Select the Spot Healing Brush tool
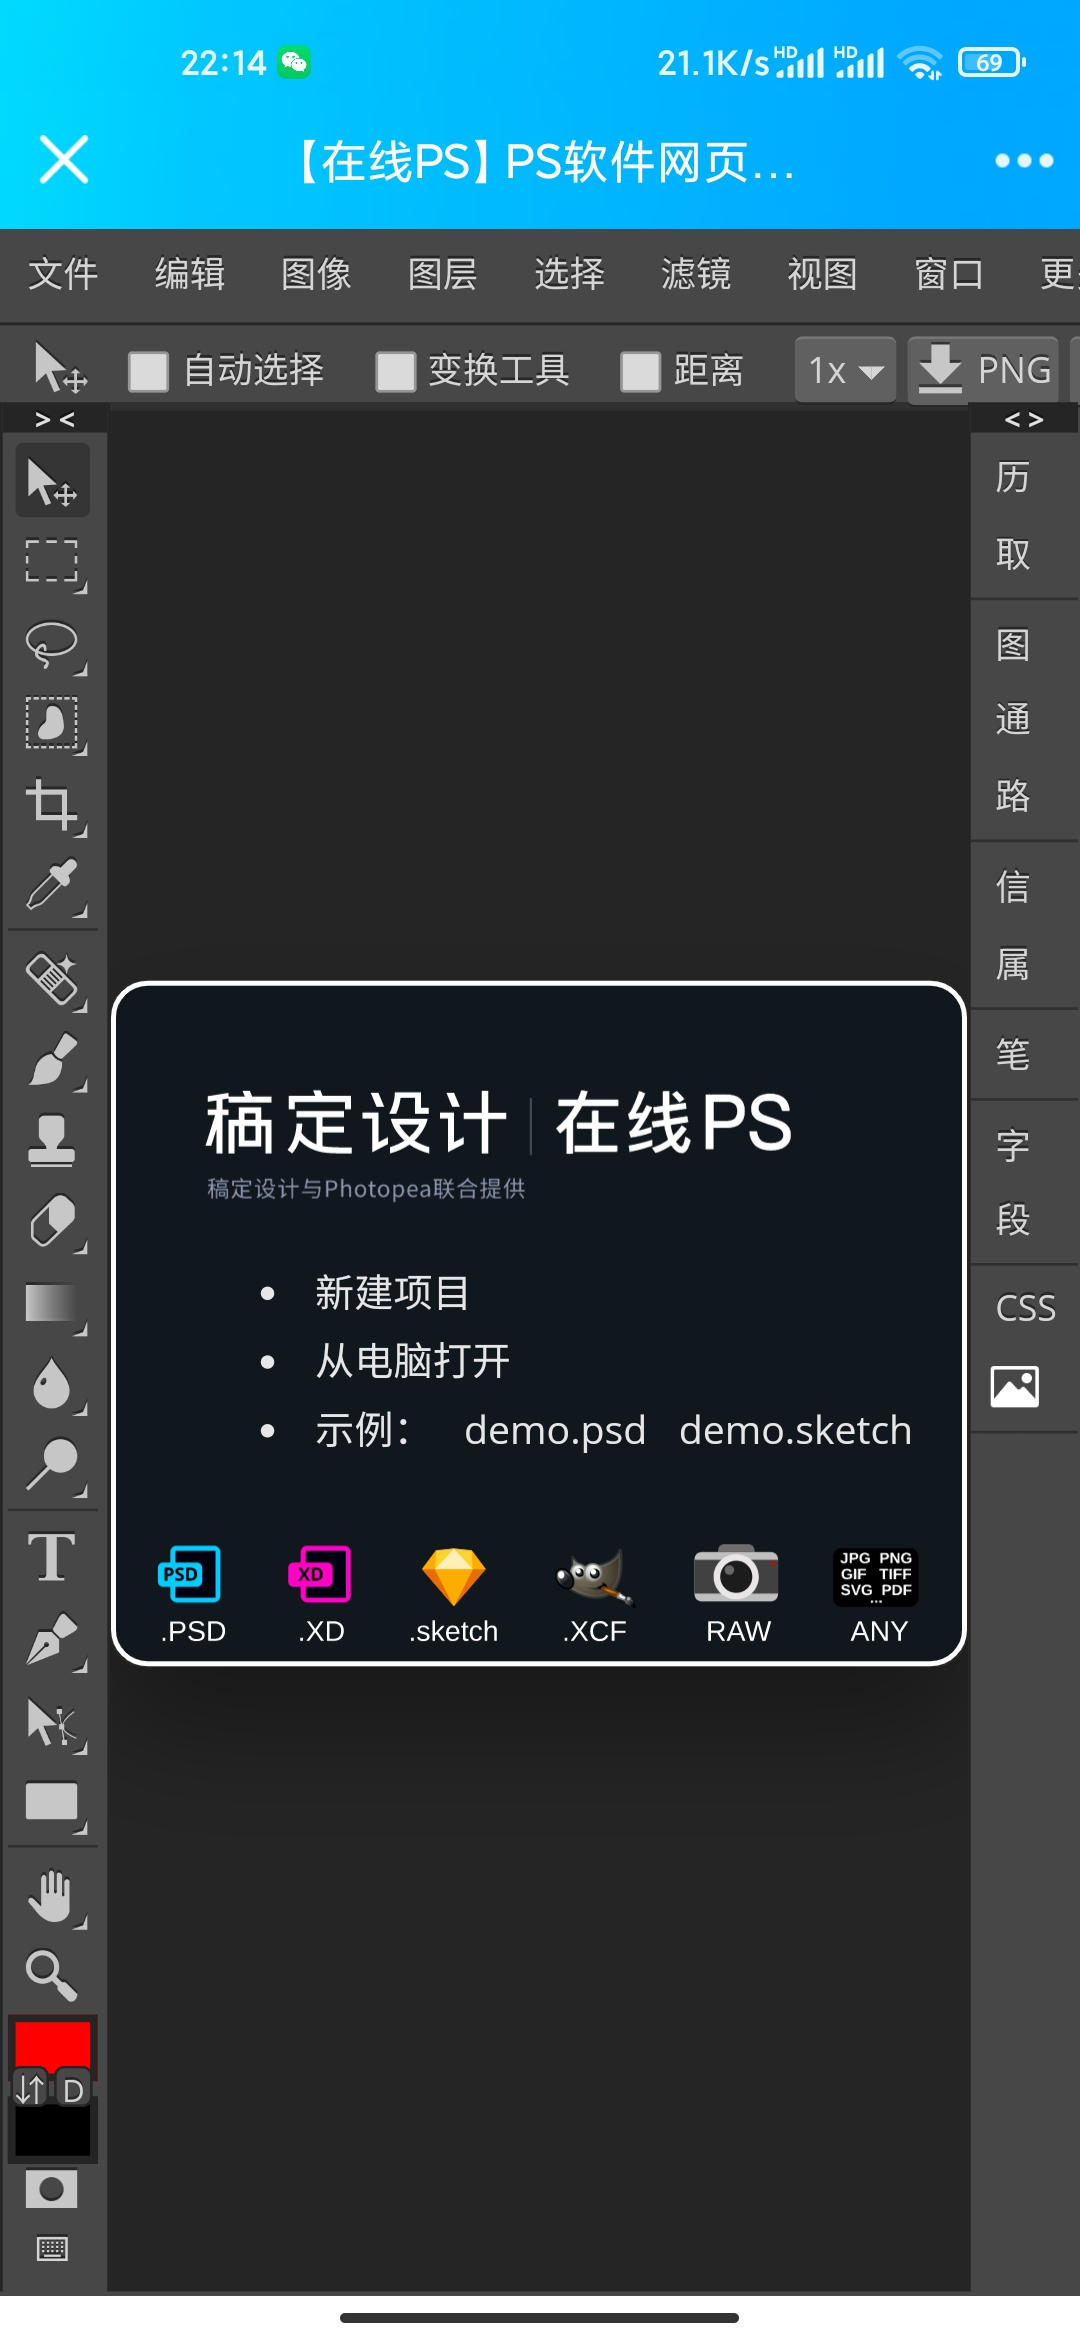Screen dimensions: 1080x2340 point(53,978)
